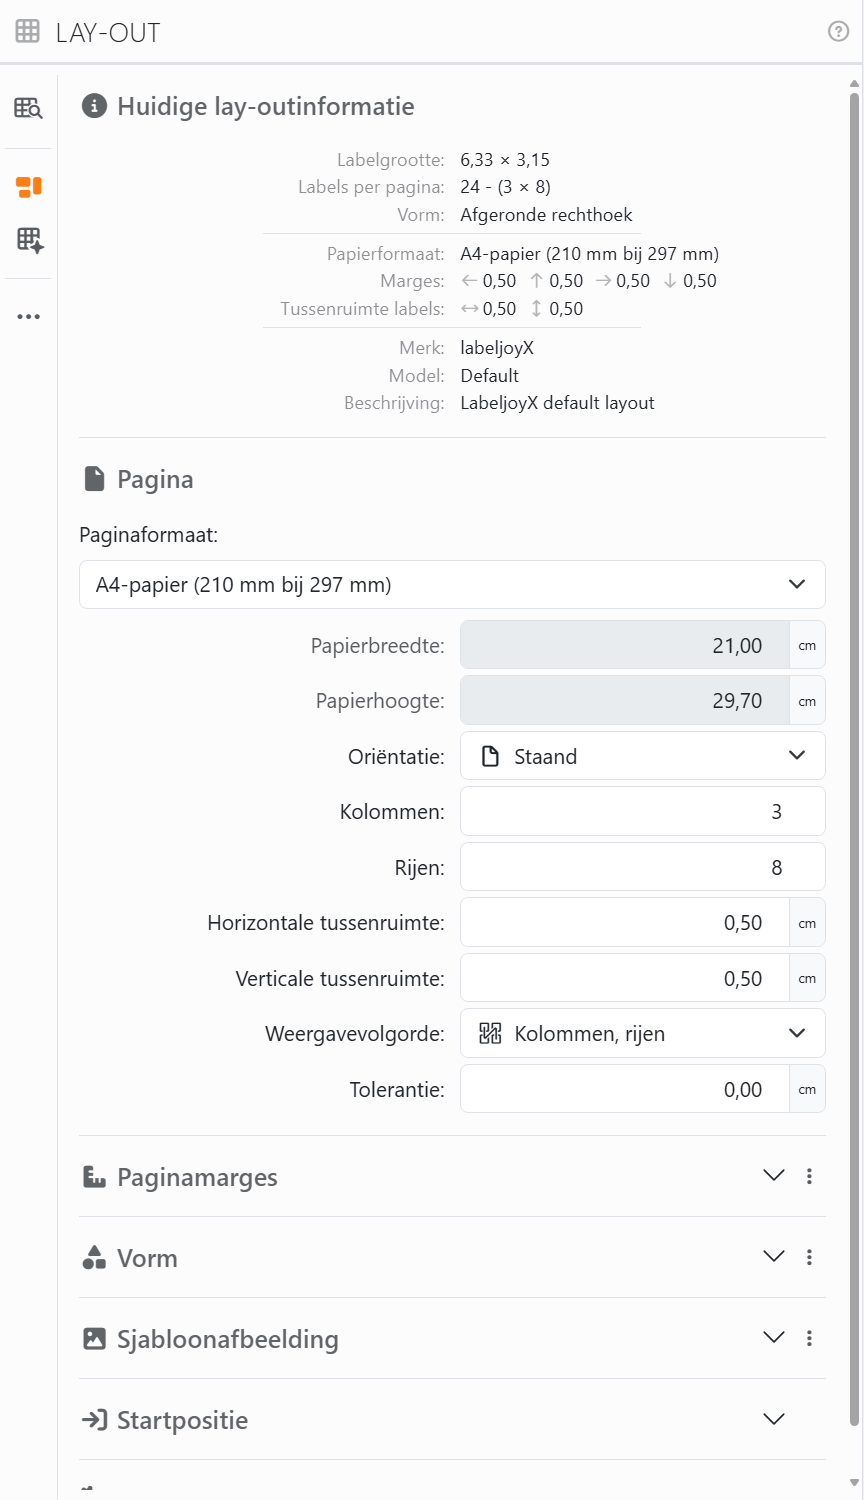
Task: Click the shapes icon beside Vorm
Action: click(x=94, y=1258)
